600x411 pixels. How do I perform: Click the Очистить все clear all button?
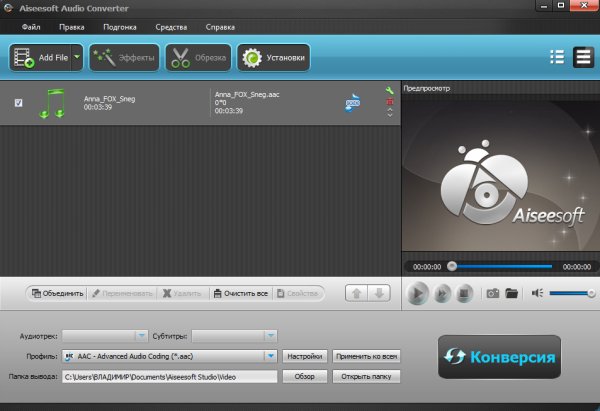241,294
